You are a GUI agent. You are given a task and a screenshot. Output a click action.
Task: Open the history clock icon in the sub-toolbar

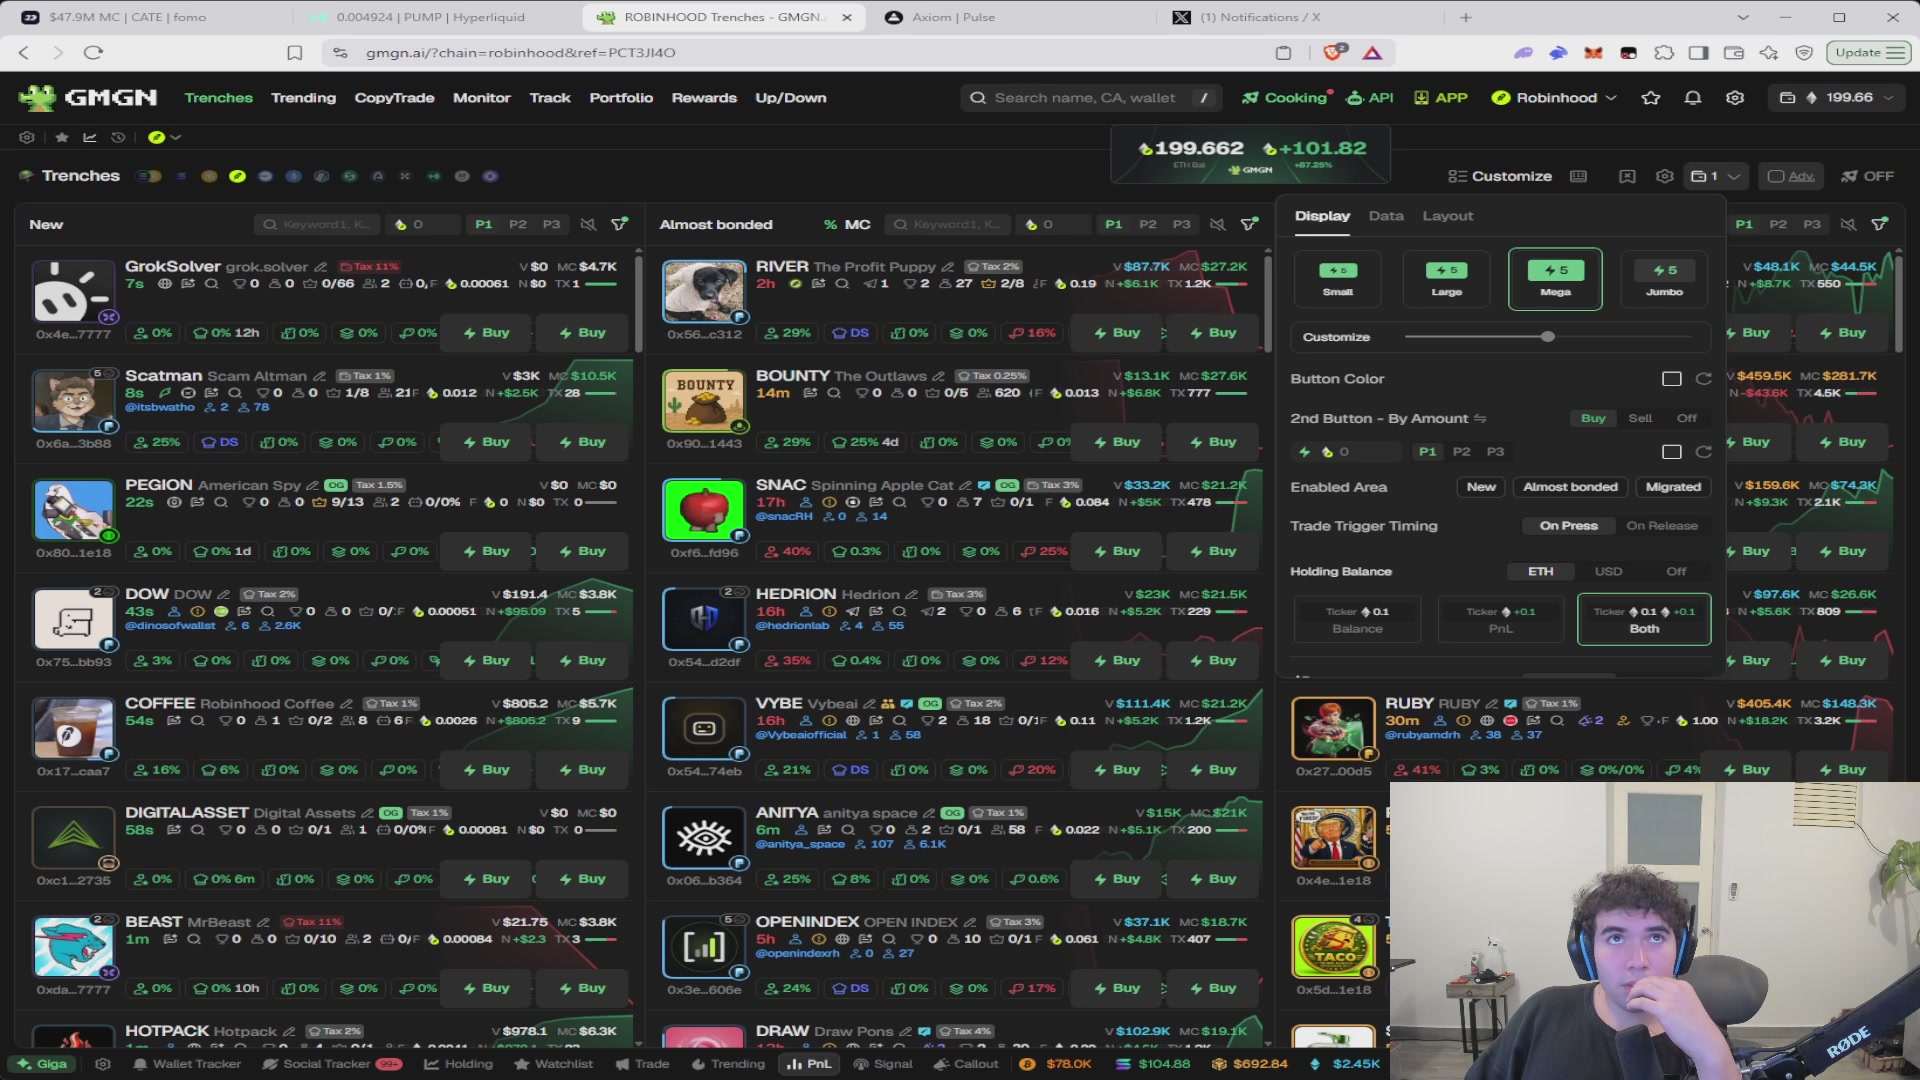click(x=118, y=137)
